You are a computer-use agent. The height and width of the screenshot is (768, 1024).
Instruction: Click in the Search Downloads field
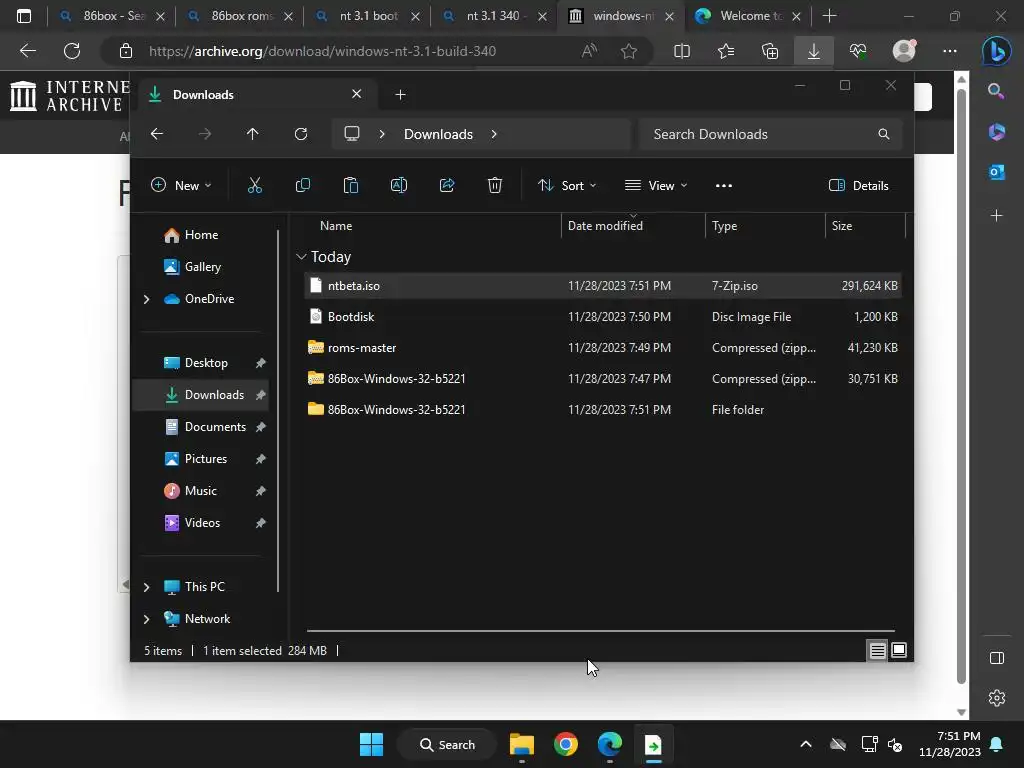coord(771,134)
